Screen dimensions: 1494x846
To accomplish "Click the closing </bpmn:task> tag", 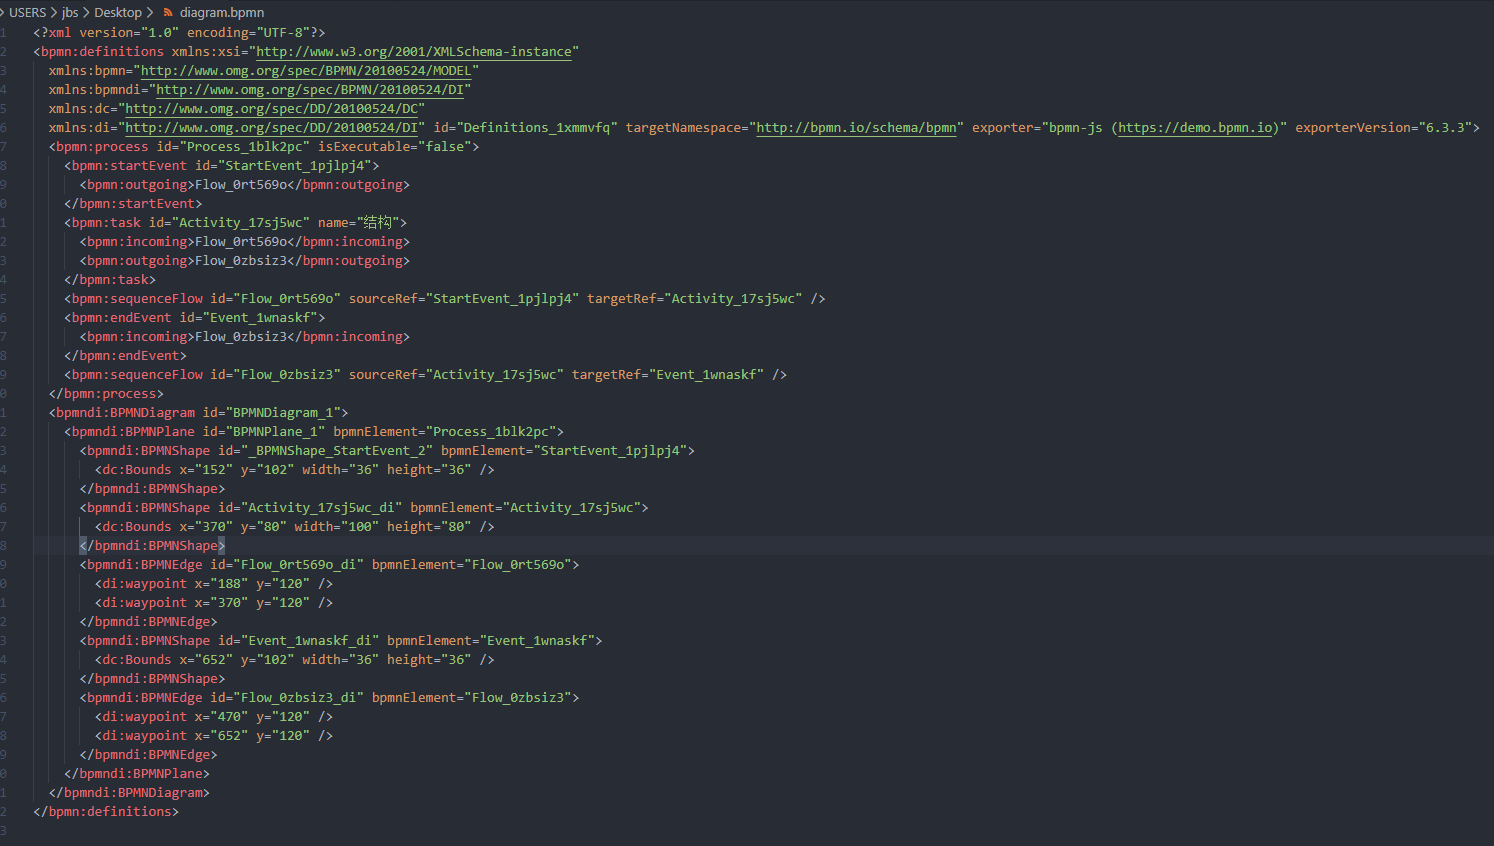I will (110, 280).
